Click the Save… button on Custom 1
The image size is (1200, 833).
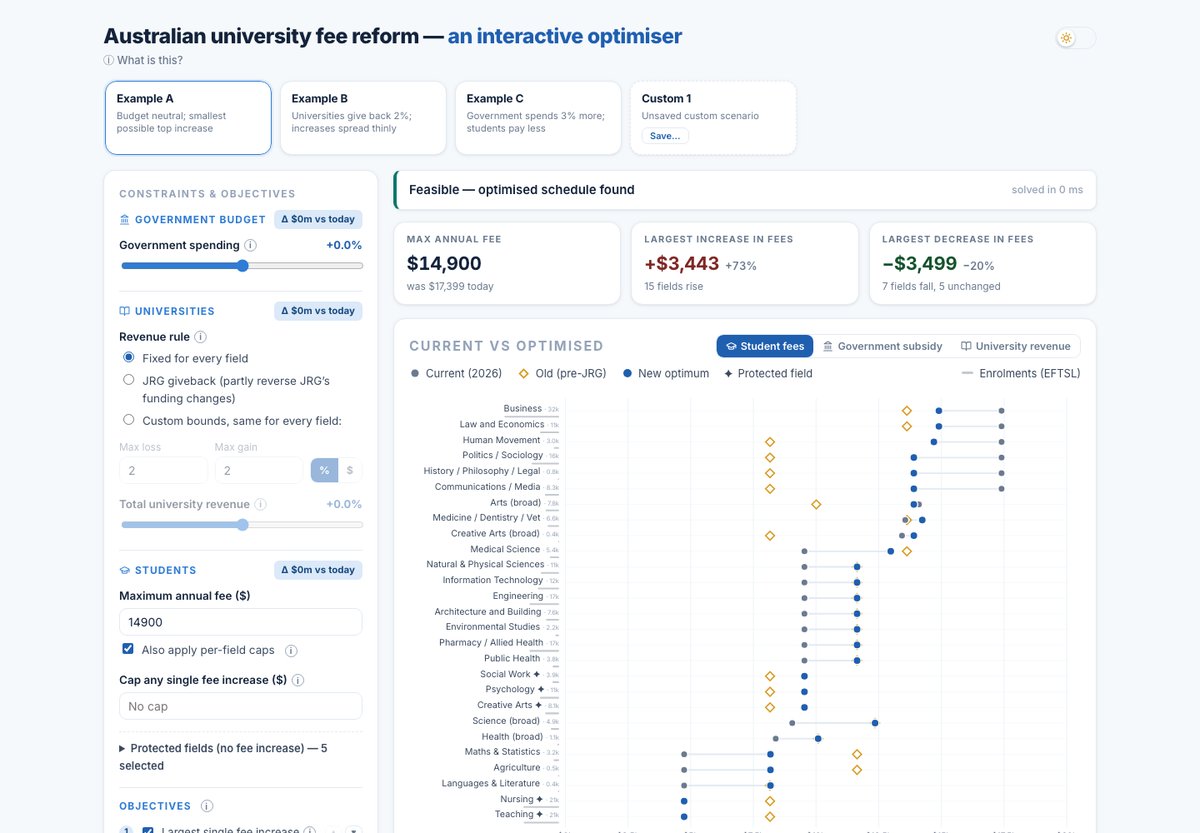click(x=665, y=136)
